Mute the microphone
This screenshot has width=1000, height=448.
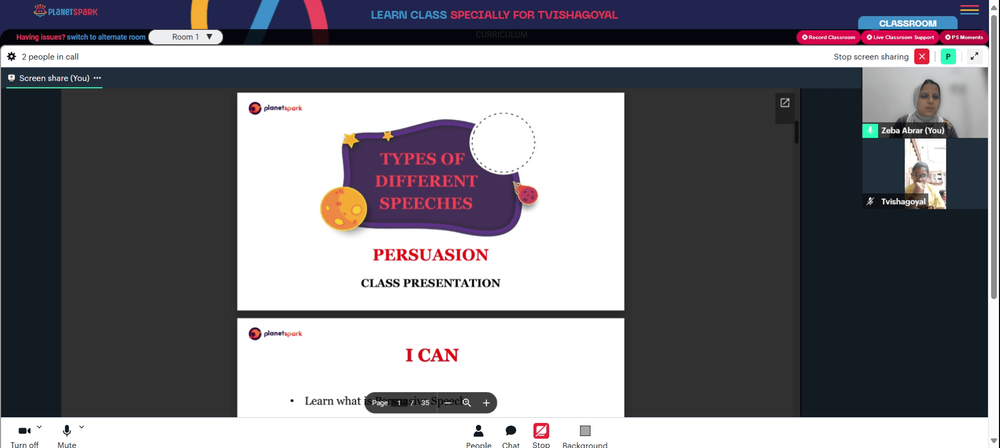(66, 437)
